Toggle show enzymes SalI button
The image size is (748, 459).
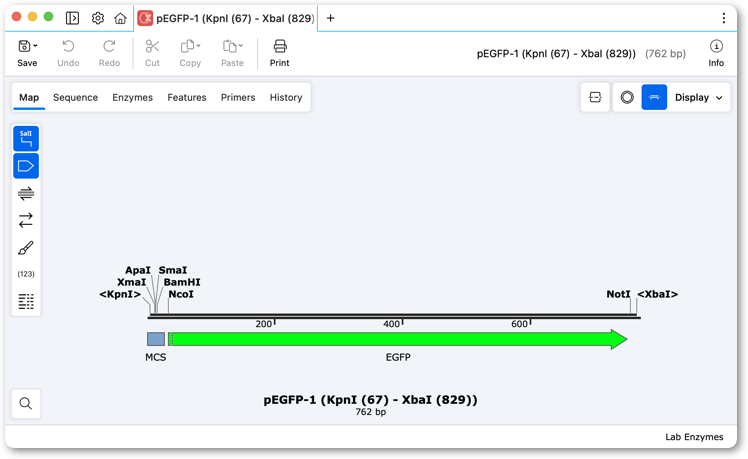pyautogui.click(x=26, y=138)
